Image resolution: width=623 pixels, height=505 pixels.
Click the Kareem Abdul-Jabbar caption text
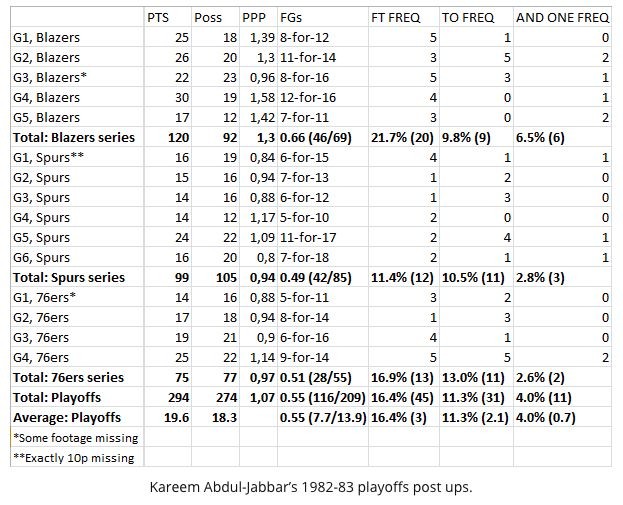coord(311,489)
